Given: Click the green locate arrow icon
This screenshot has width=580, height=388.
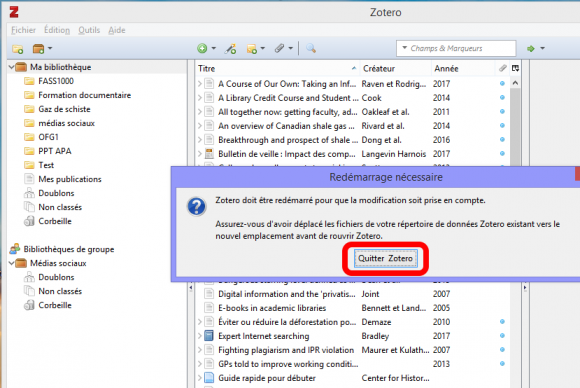Looking at the screenshot, I should point(531,48).
